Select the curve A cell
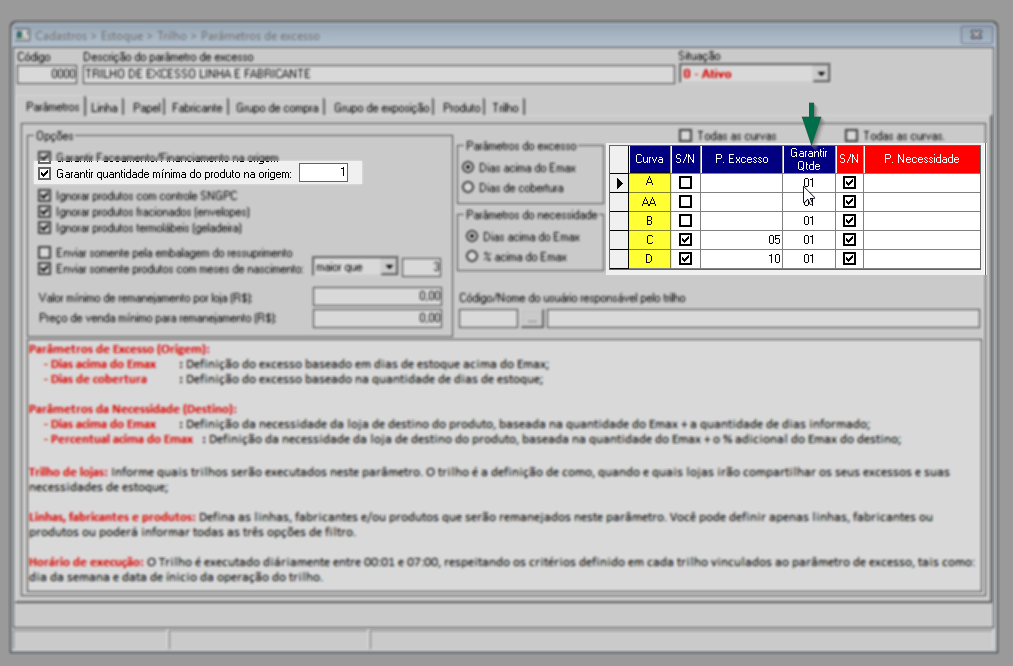This screenshot has width=1013, height=666. (649, 183)
